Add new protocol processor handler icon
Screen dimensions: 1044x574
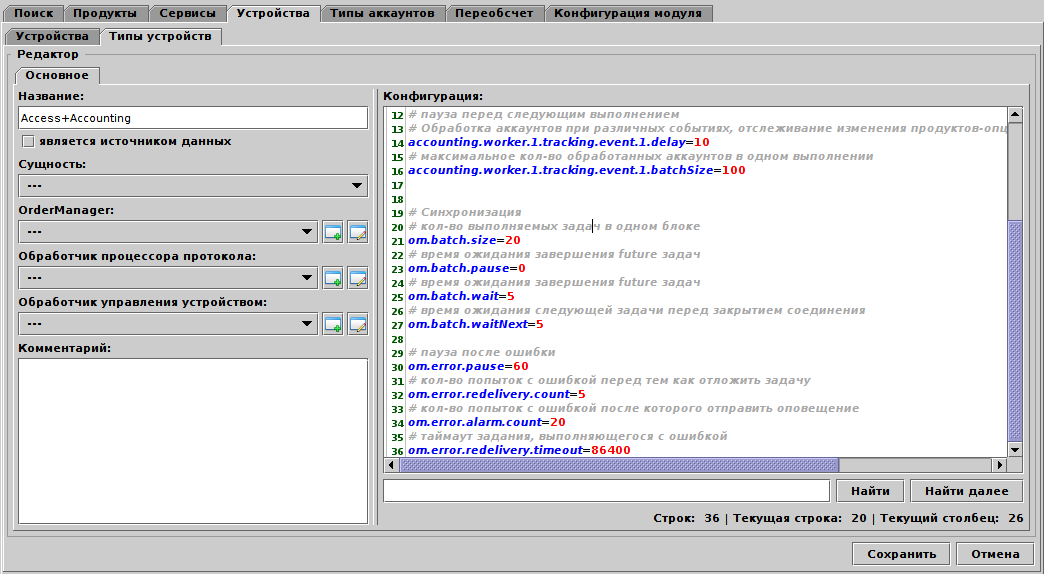[333, 278]
